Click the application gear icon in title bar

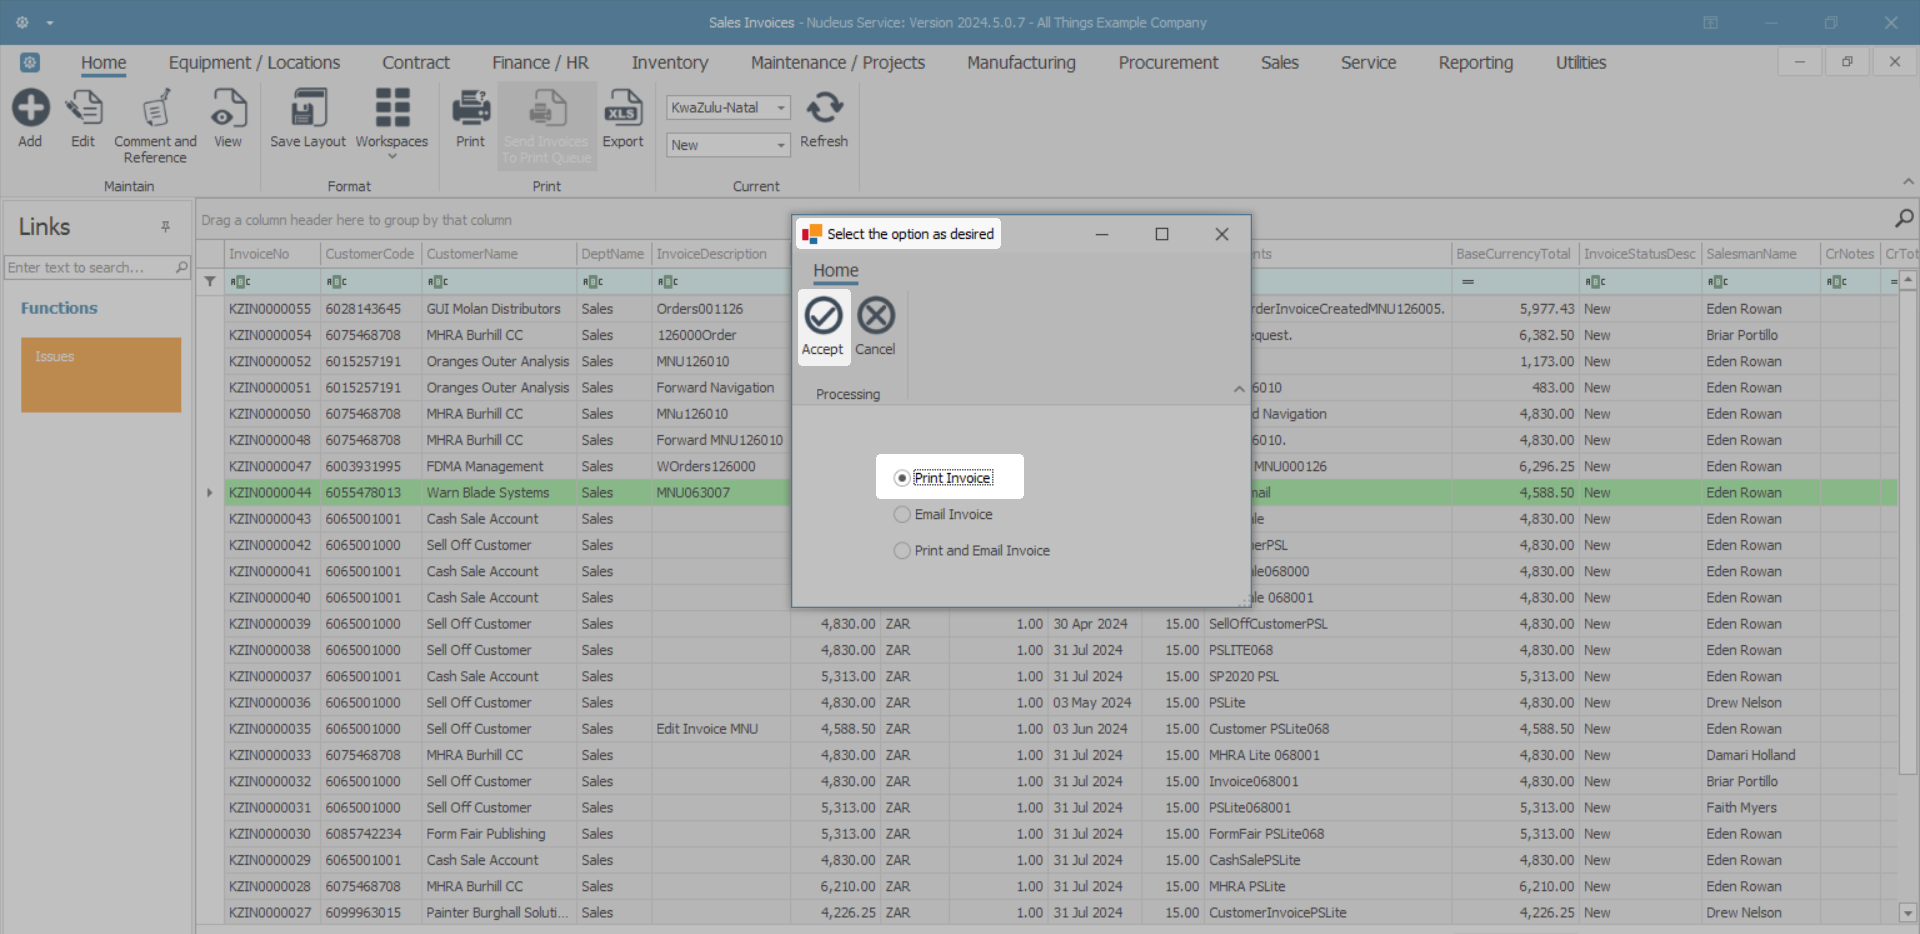[22, 22]
